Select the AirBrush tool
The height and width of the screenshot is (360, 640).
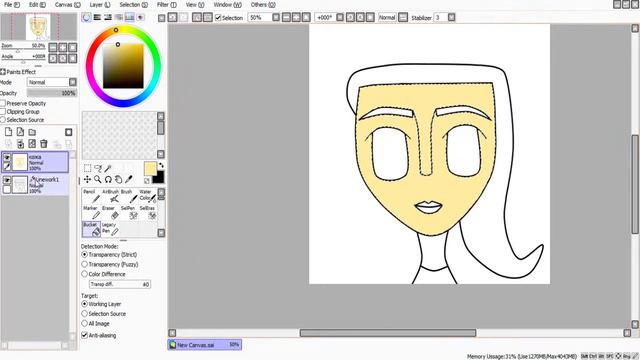110,196
